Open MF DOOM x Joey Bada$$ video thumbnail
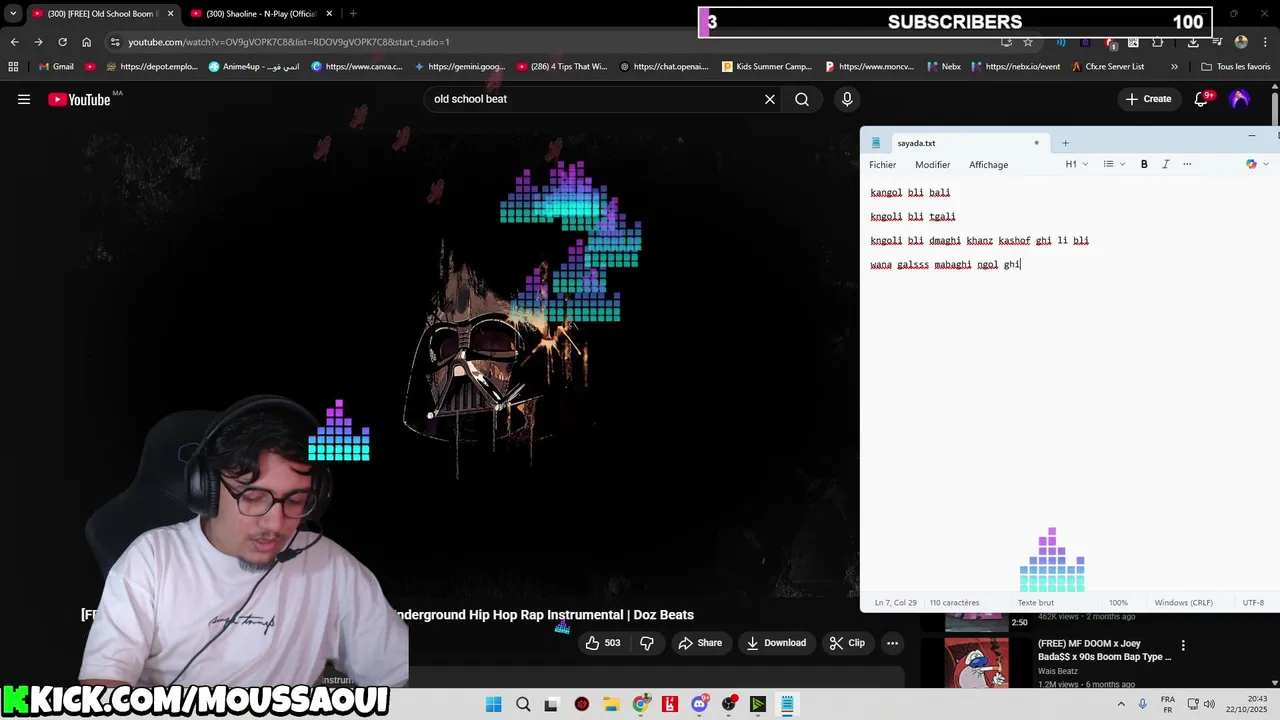Viewport: 1280px width, 720px height. coord(977,664)
